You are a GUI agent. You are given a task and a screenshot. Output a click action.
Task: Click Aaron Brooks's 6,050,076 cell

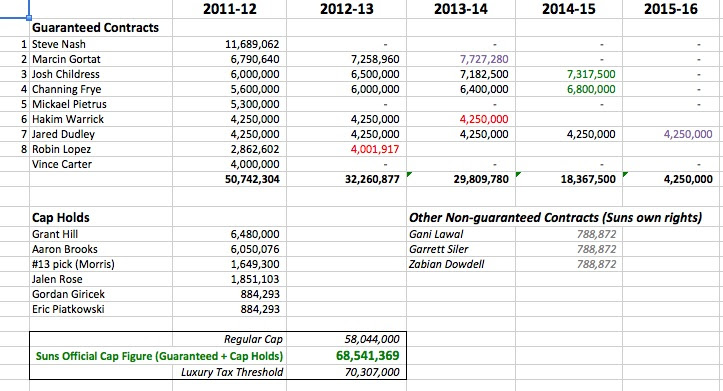[229, 249]
